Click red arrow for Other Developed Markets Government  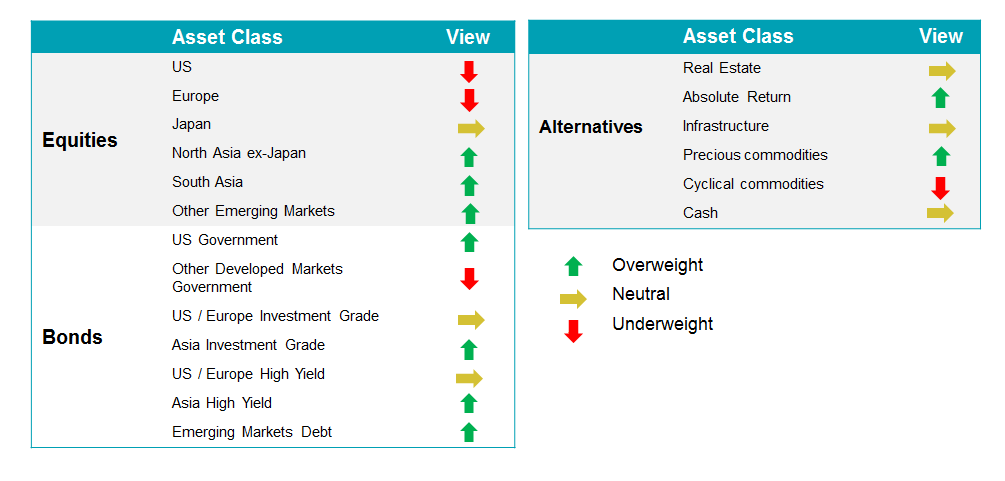coord(469,278)
